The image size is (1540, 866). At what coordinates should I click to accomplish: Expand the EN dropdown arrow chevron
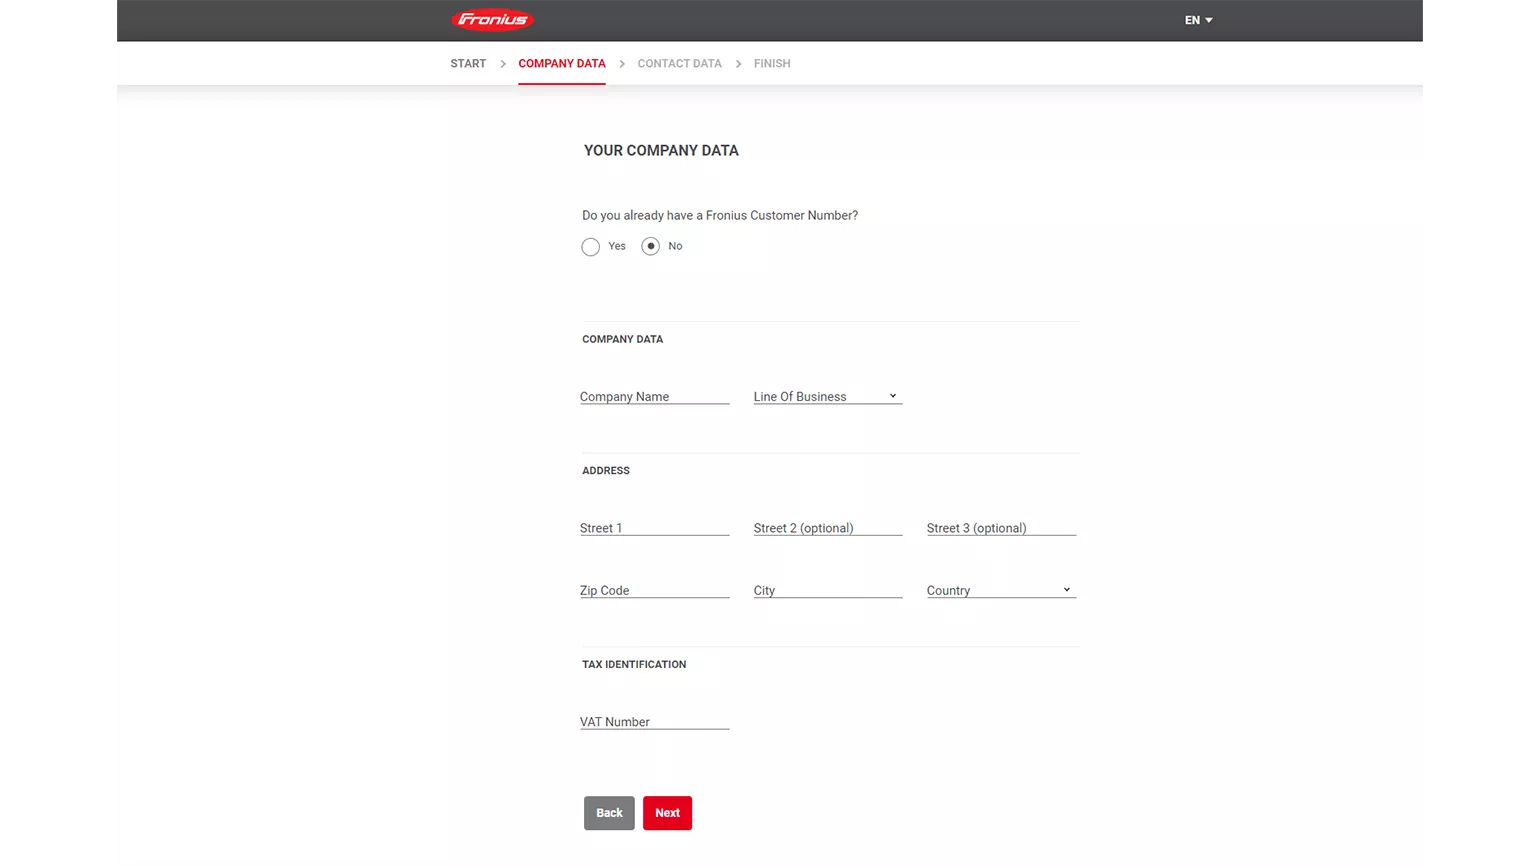(x=1208, y=20)
